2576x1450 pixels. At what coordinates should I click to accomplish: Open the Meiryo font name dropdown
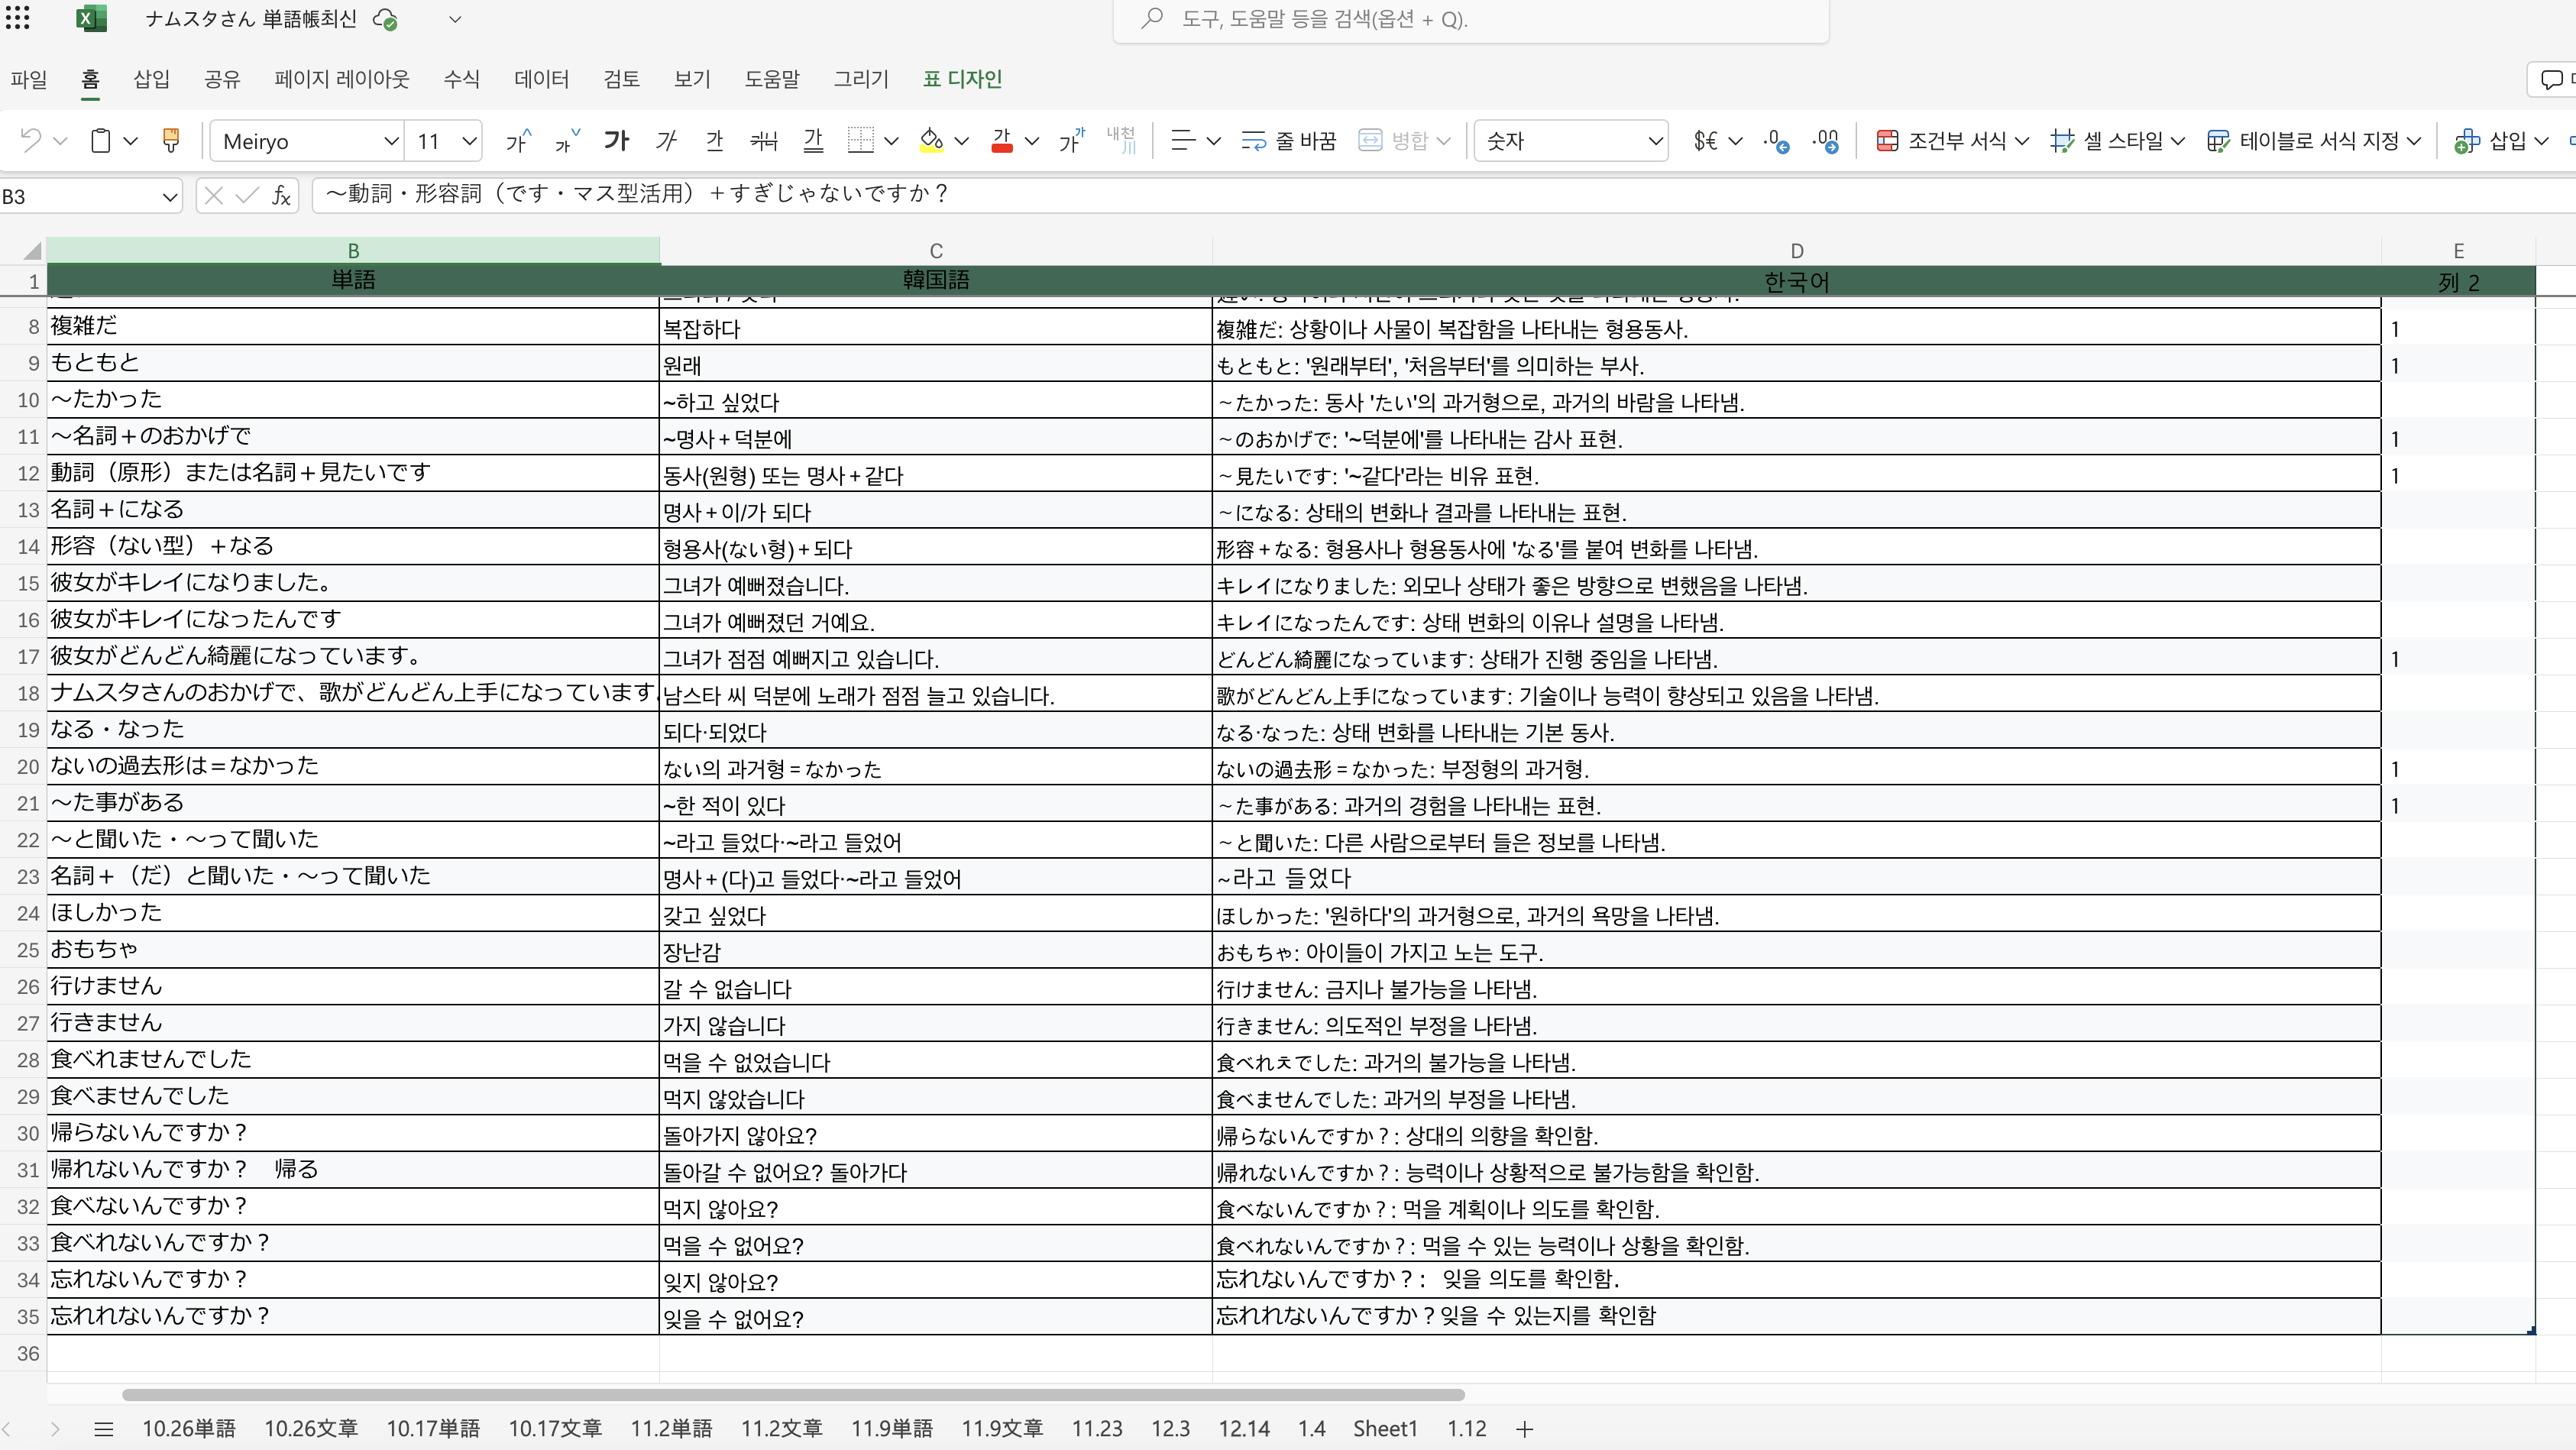[x=391, y=141]
